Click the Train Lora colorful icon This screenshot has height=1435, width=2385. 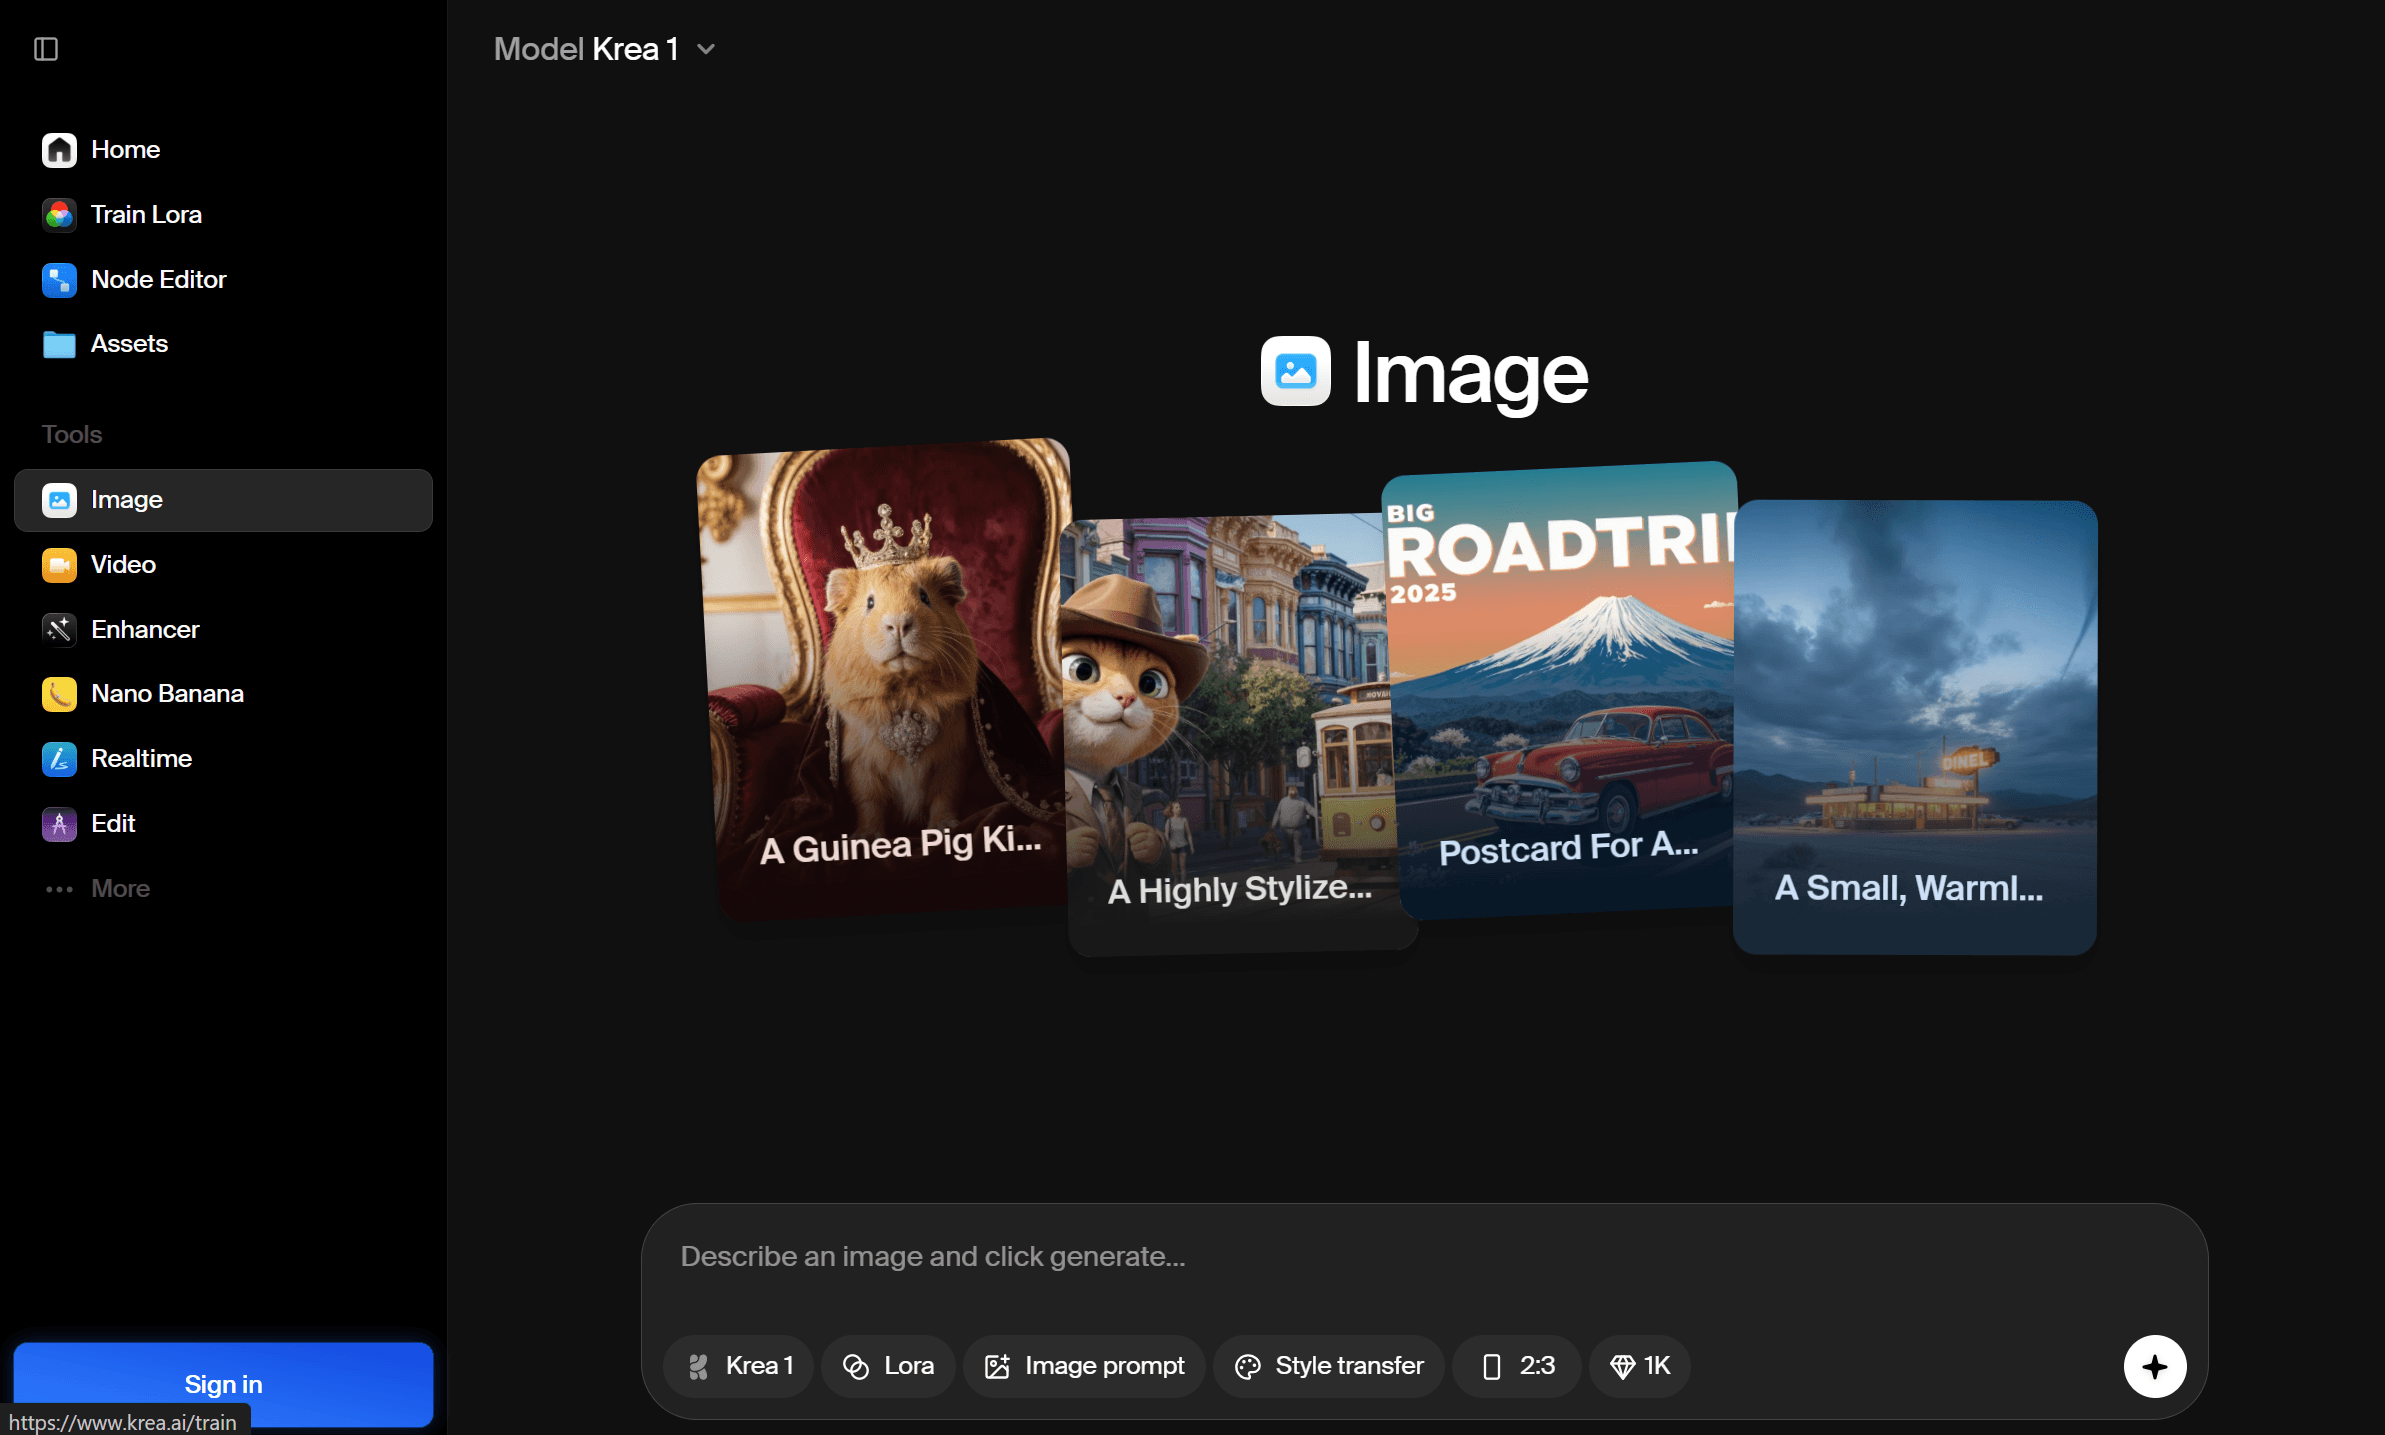pos(59,215)
